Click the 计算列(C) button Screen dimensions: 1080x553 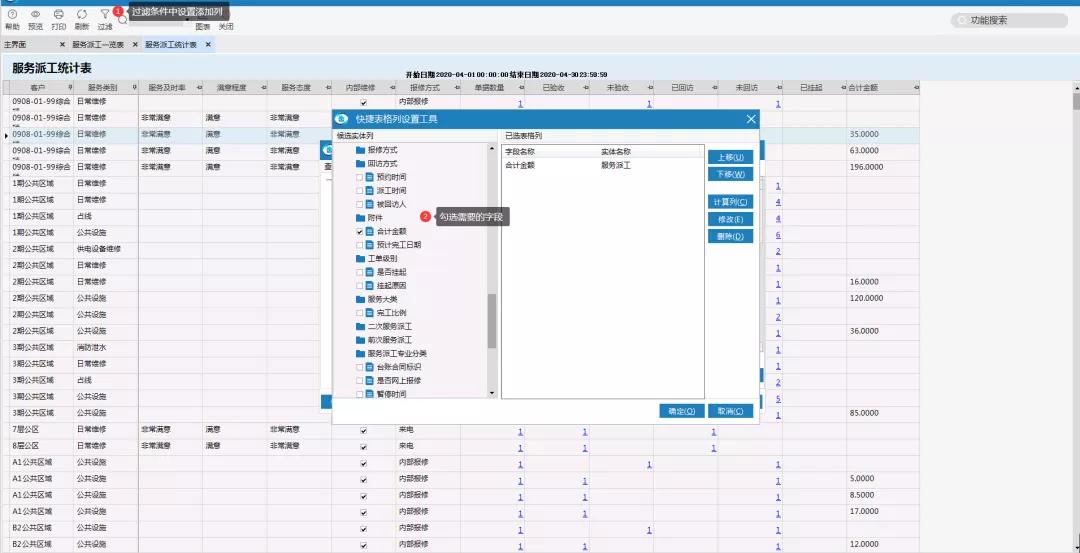pos(730,202)
